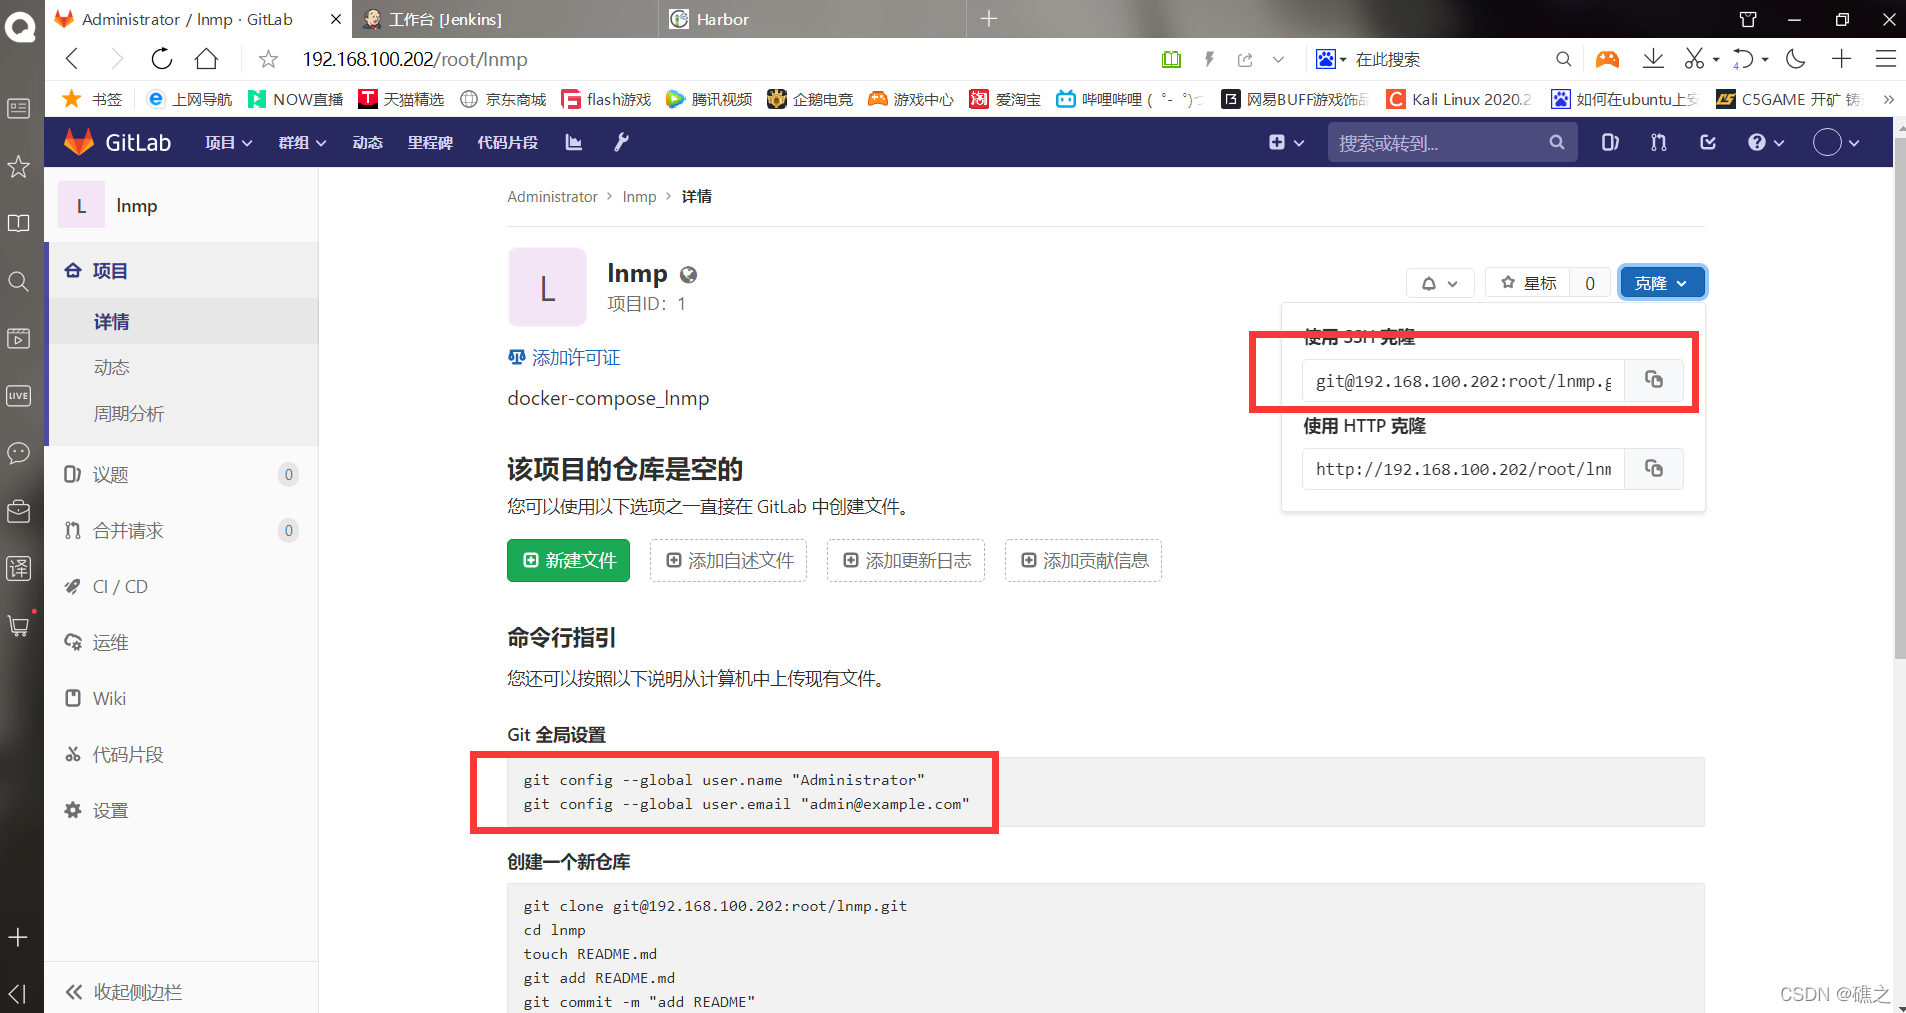Open the to-do list icon in navbar
Image resolution: width=1906 pixels, height=1013 pixels.
tap(1708, 142)
